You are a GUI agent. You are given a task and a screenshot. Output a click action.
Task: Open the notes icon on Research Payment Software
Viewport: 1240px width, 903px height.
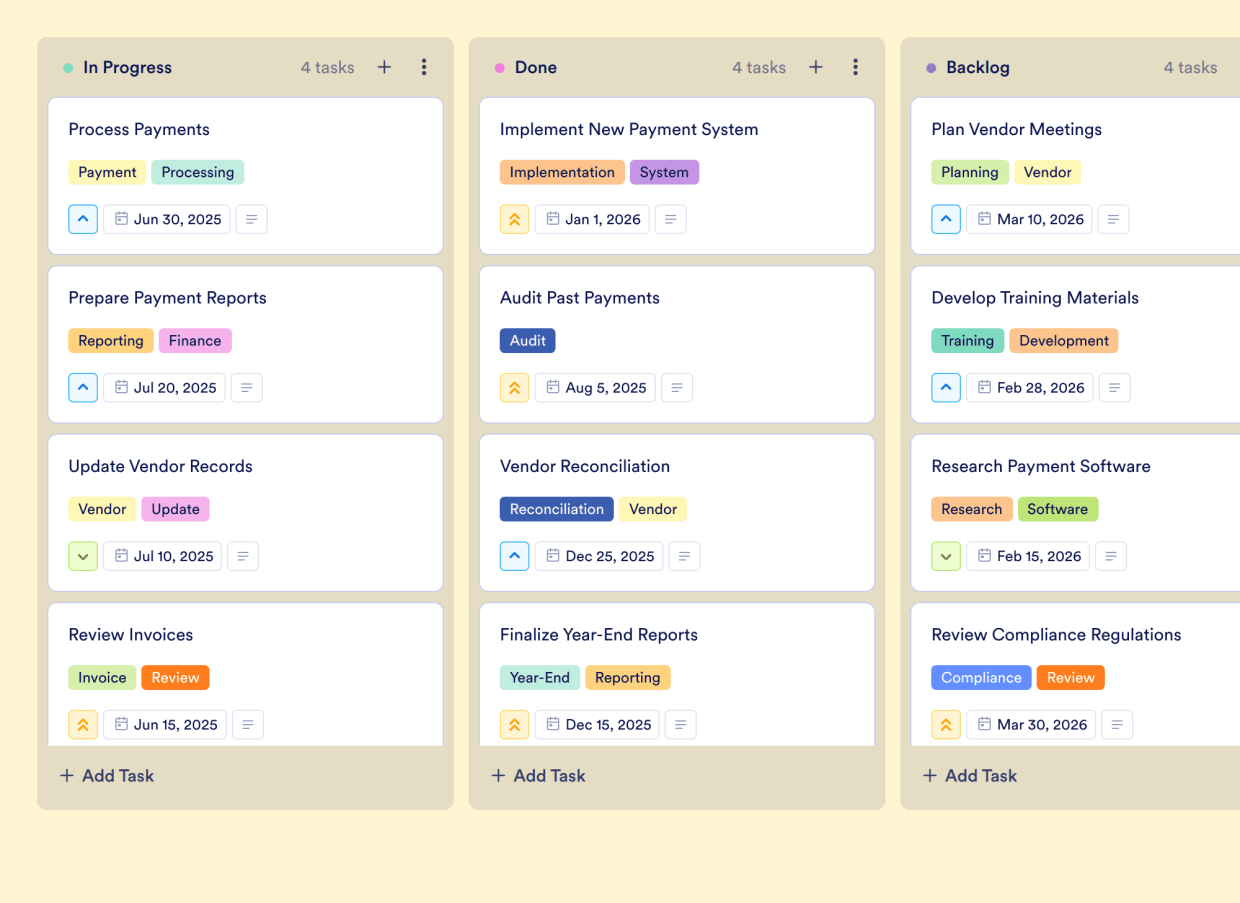1111,556
